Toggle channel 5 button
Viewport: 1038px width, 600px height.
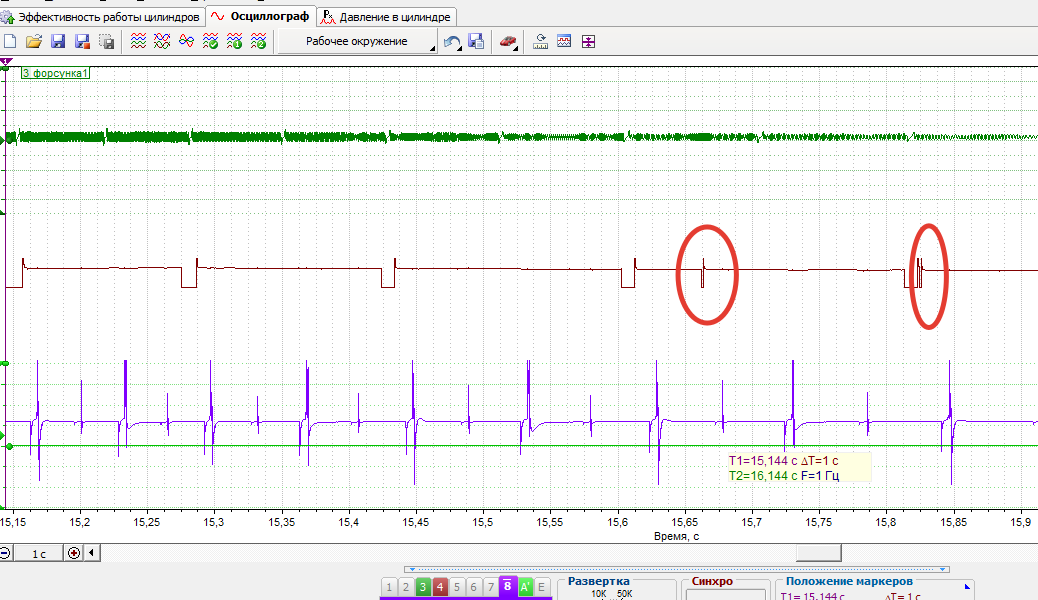pyautogui.click(x=457, y=587)
